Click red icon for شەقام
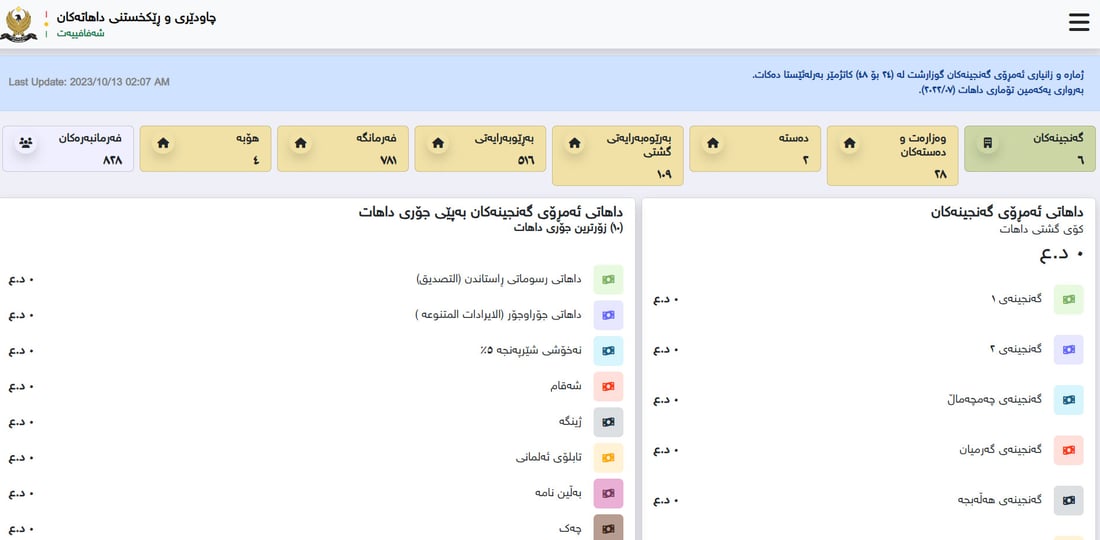Screen dimensions: 1100x540 click(x=608, y=386)
